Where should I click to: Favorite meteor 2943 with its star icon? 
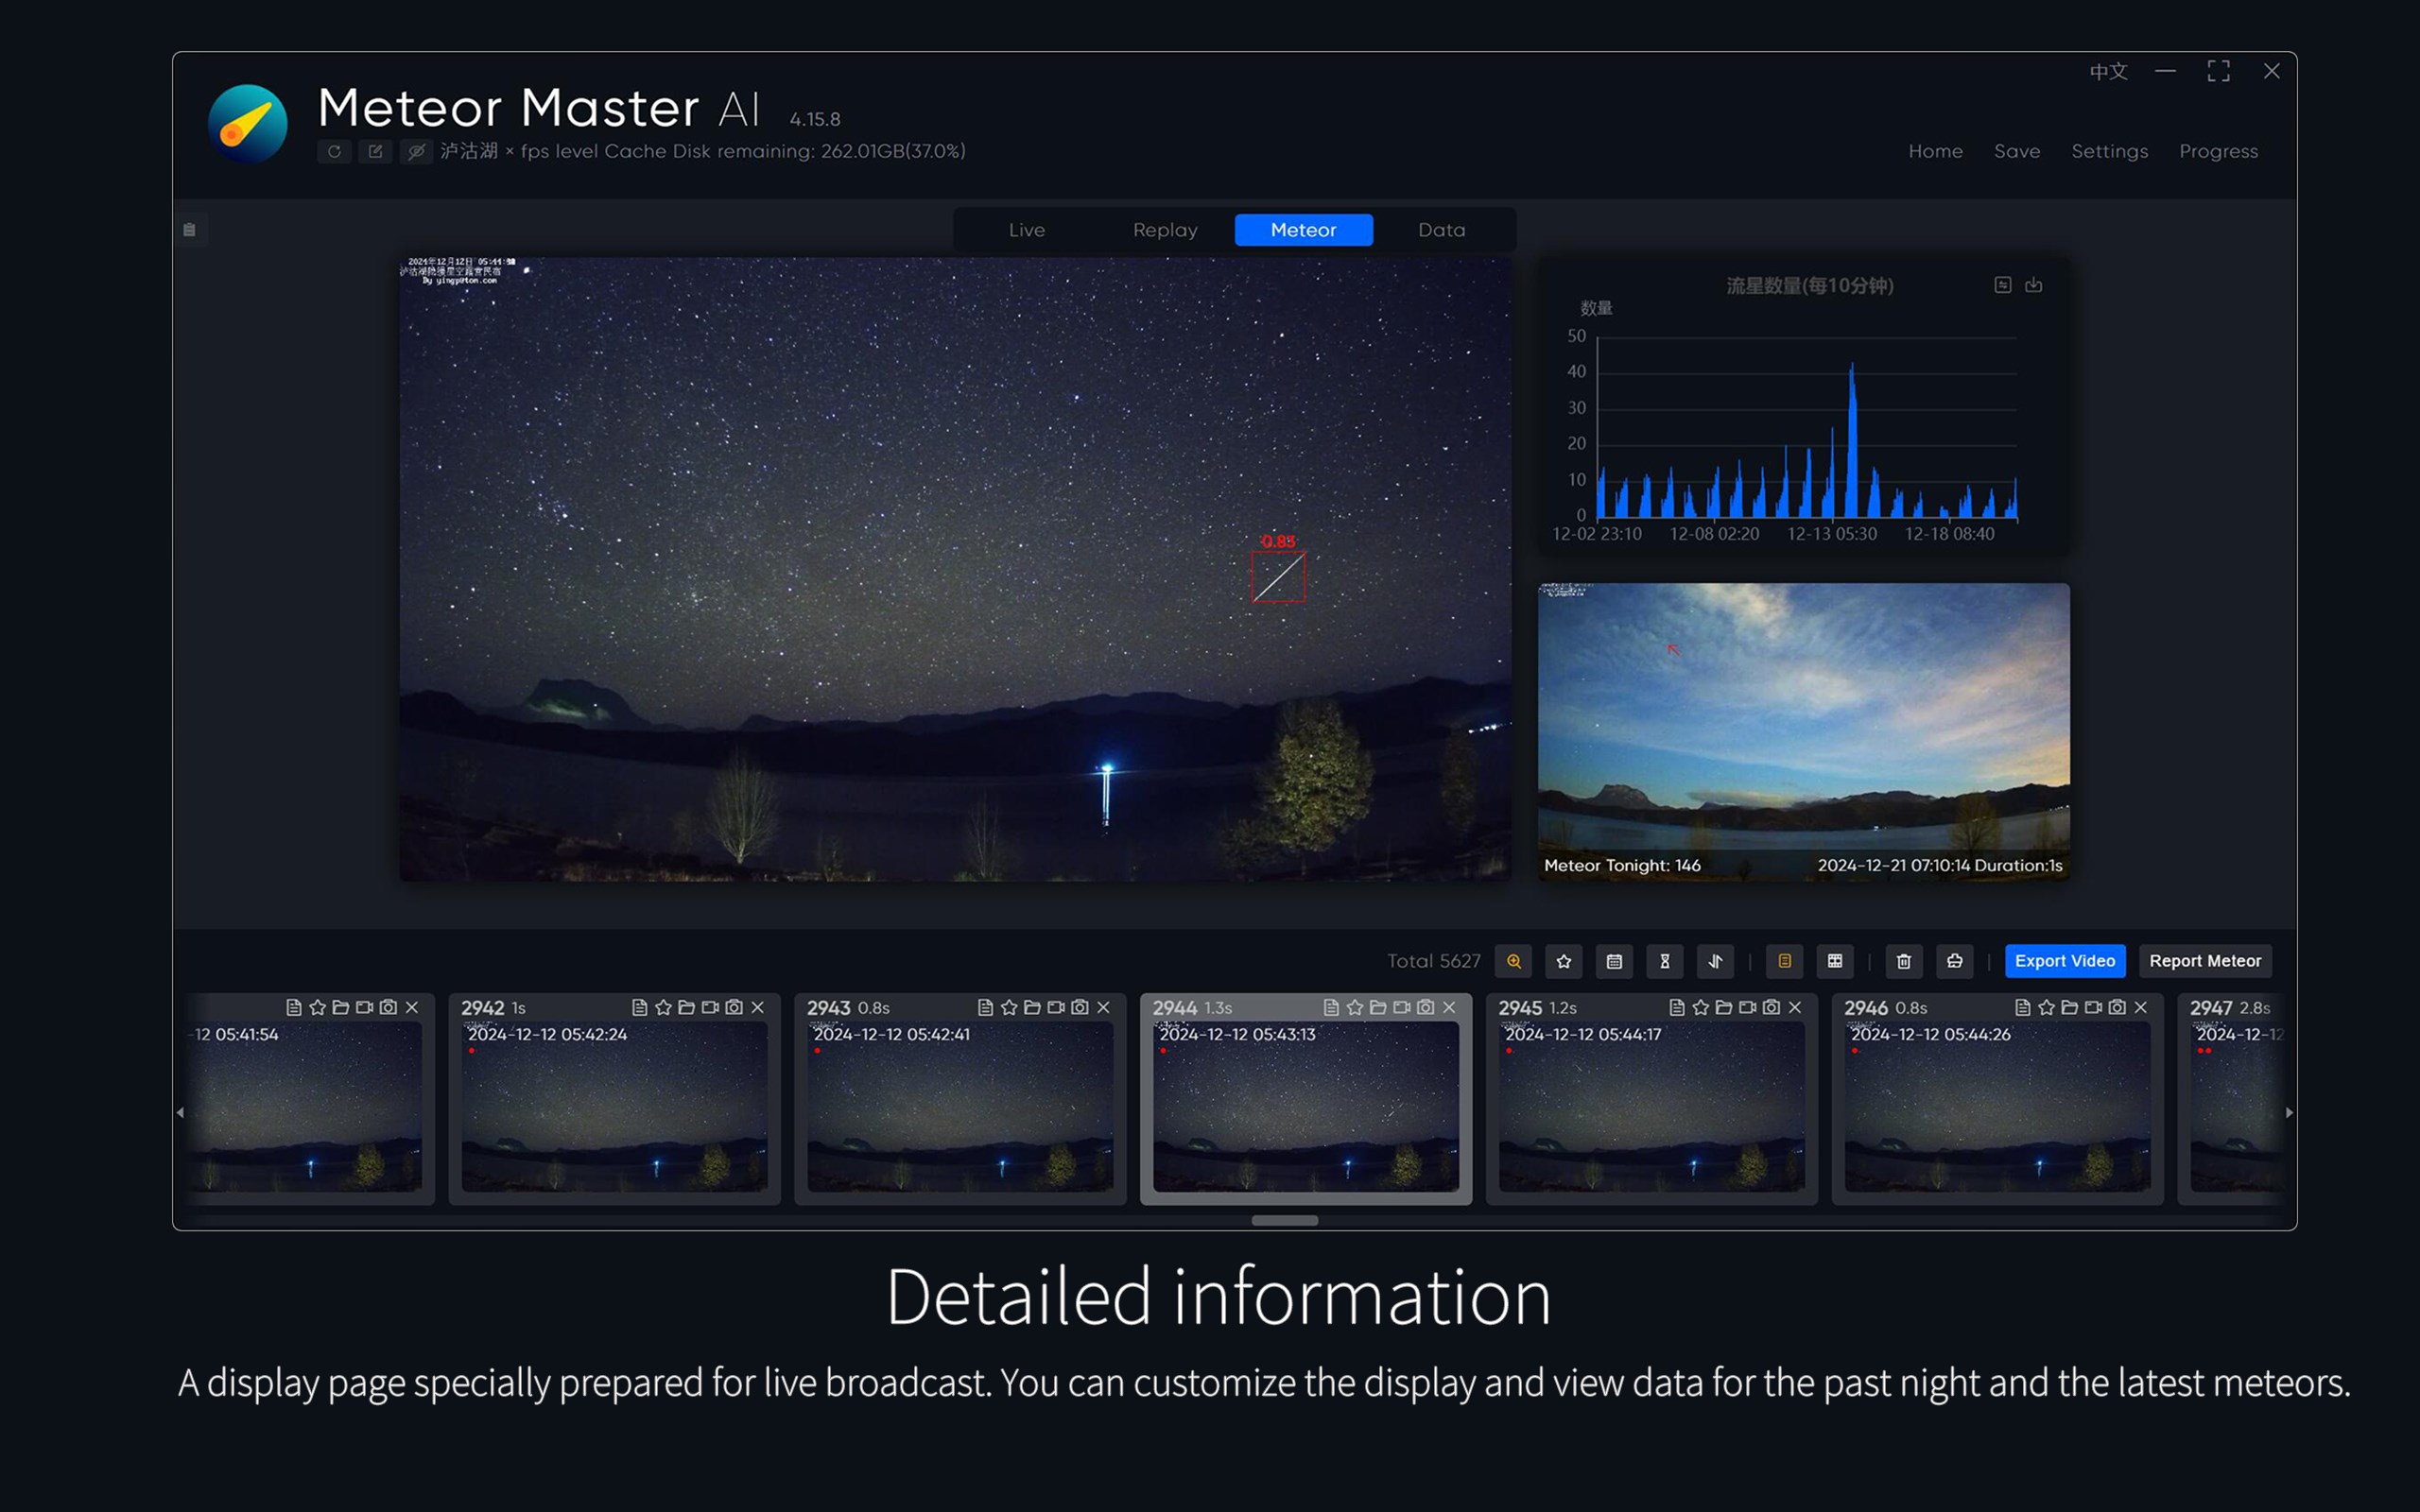(1009, 1008)
